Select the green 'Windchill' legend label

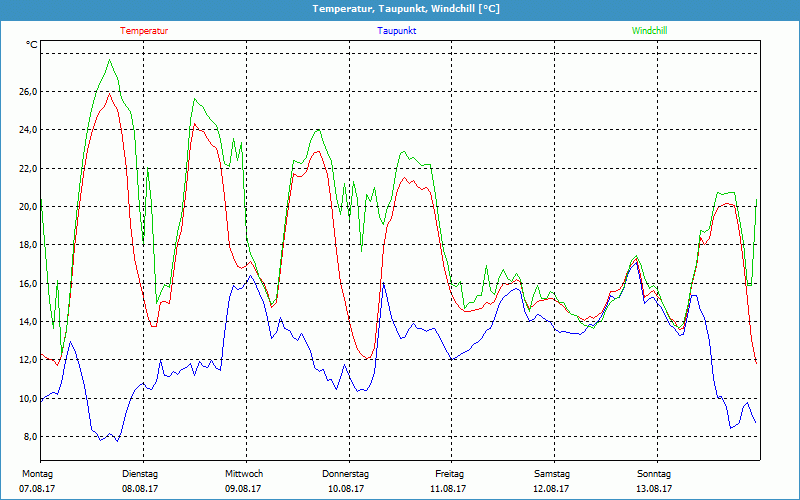649,31
